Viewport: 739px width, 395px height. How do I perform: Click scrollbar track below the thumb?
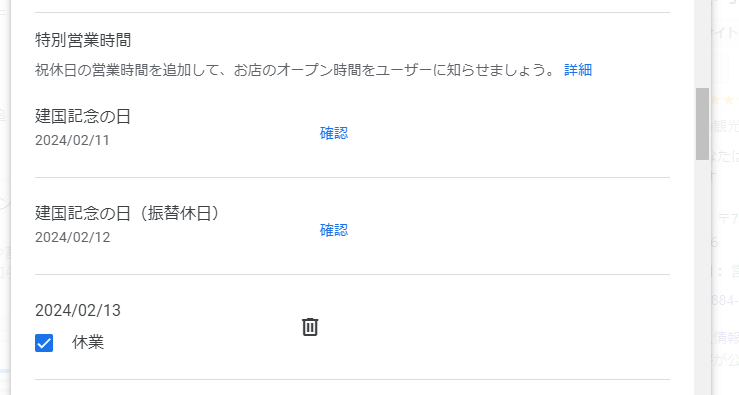(702, 278)
